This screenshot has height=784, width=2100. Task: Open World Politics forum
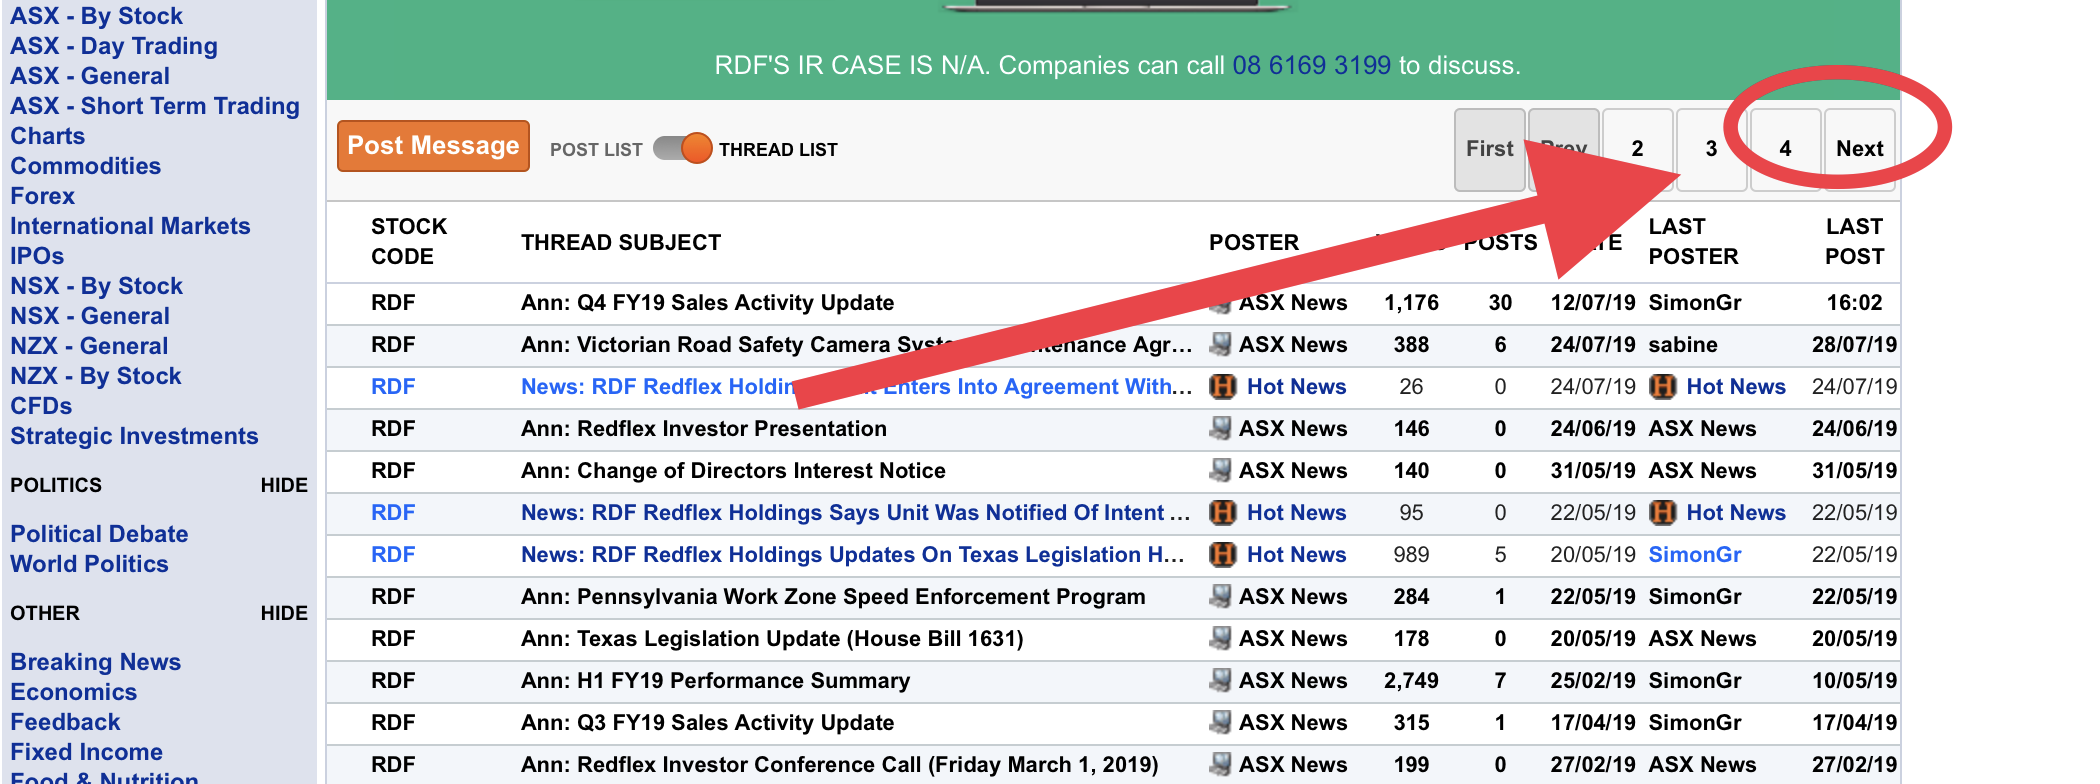click(89, 564)
